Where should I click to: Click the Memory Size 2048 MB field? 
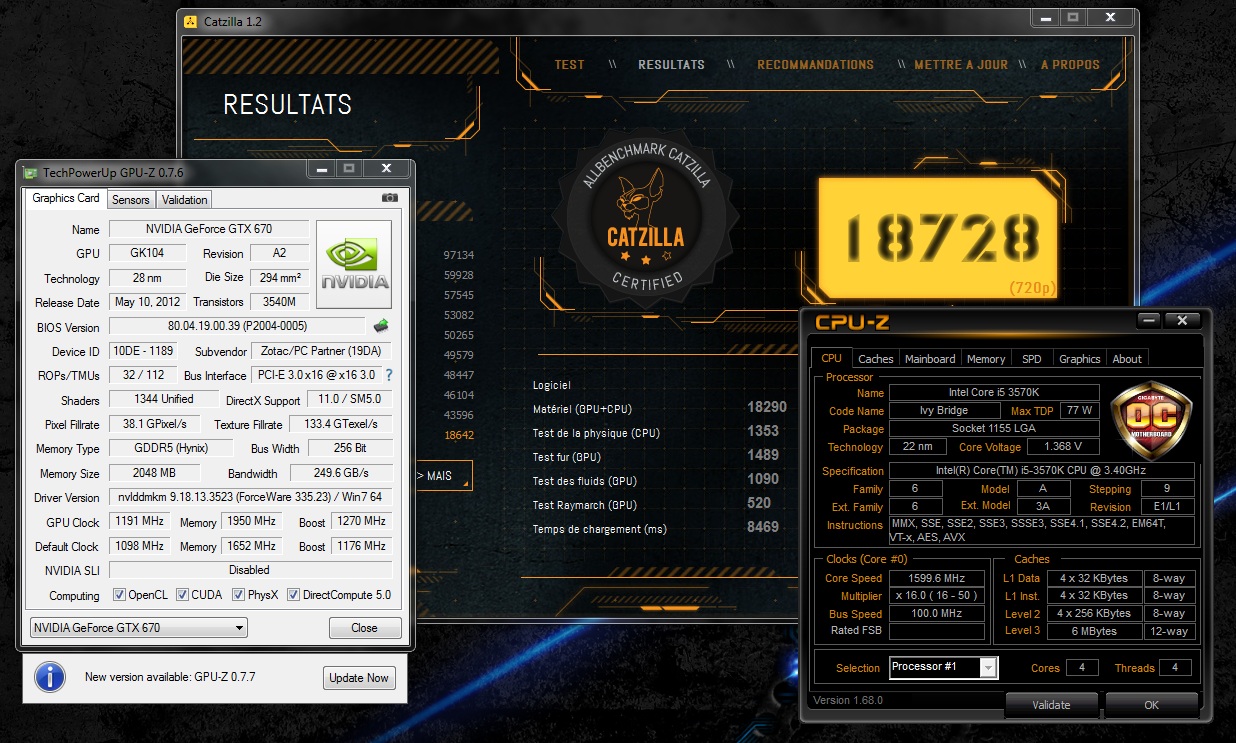pos(155,473)
